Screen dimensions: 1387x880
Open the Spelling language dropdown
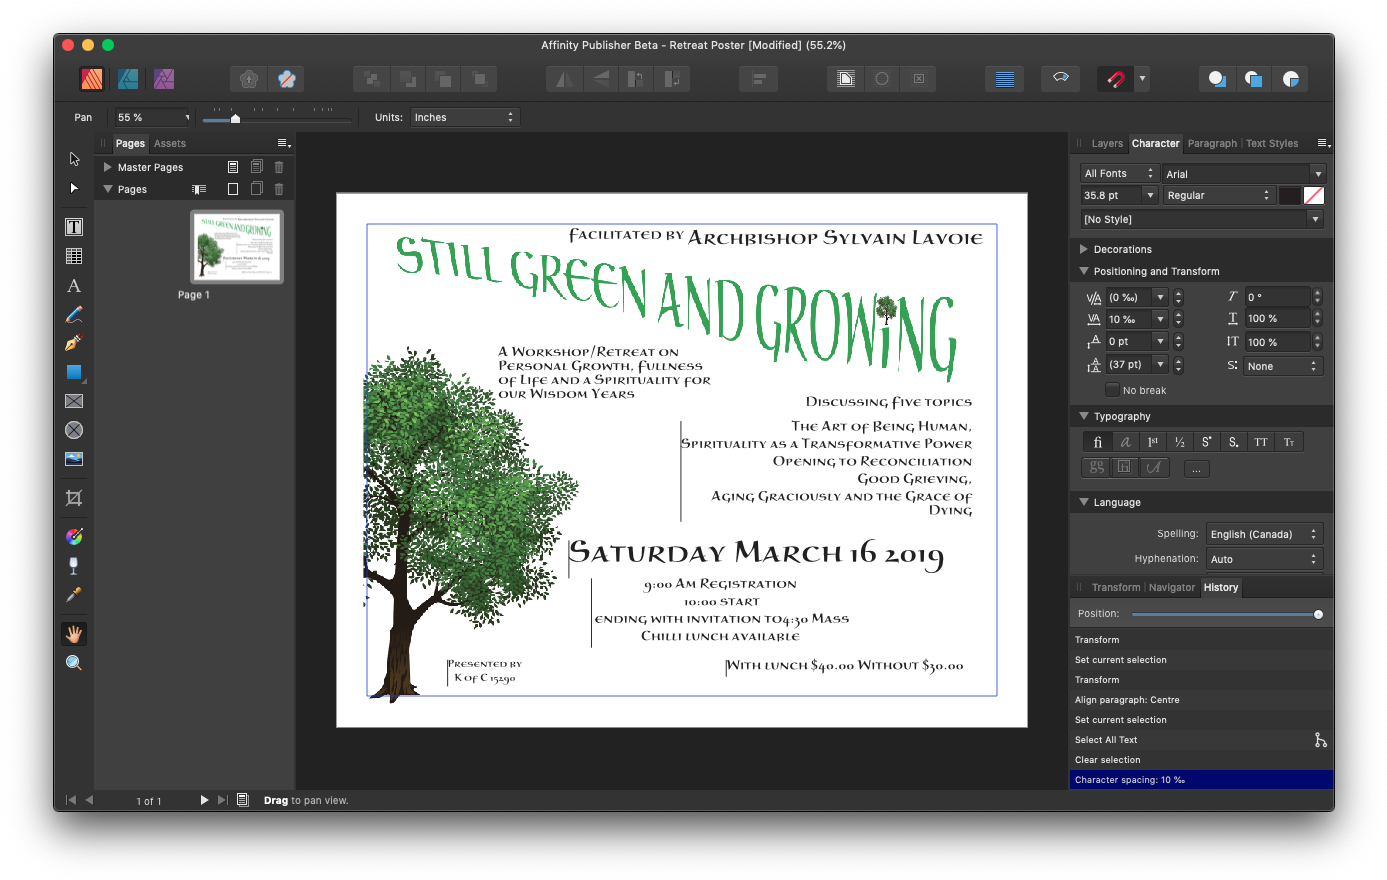point(1264,533)
